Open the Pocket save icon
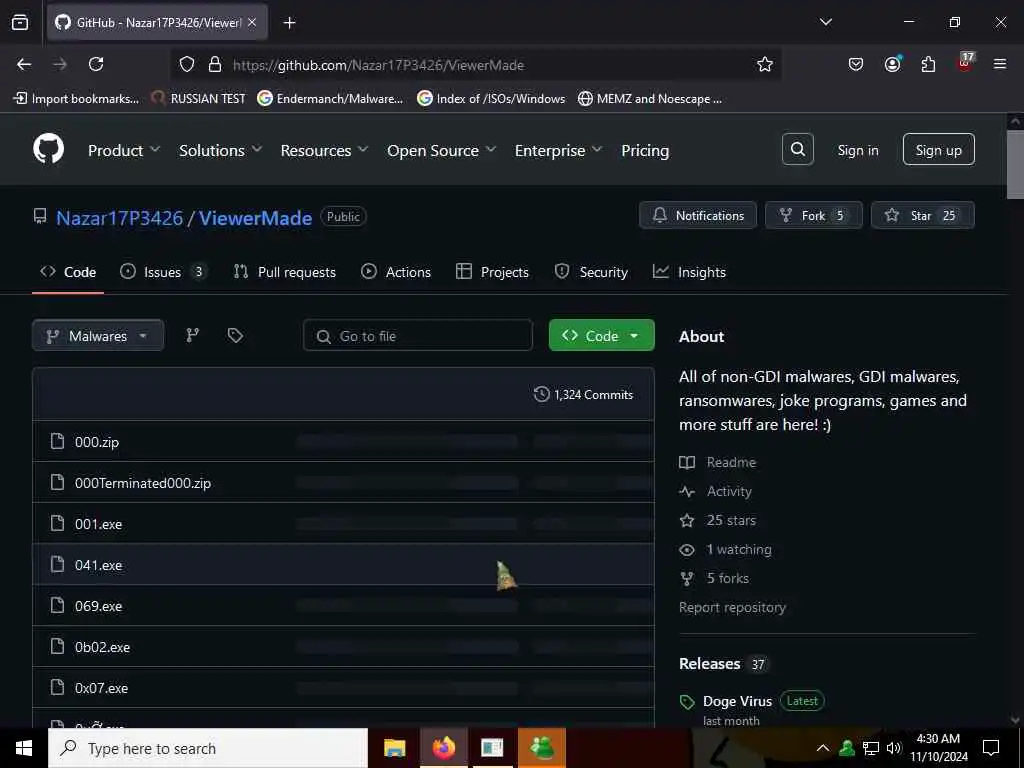 856,64
